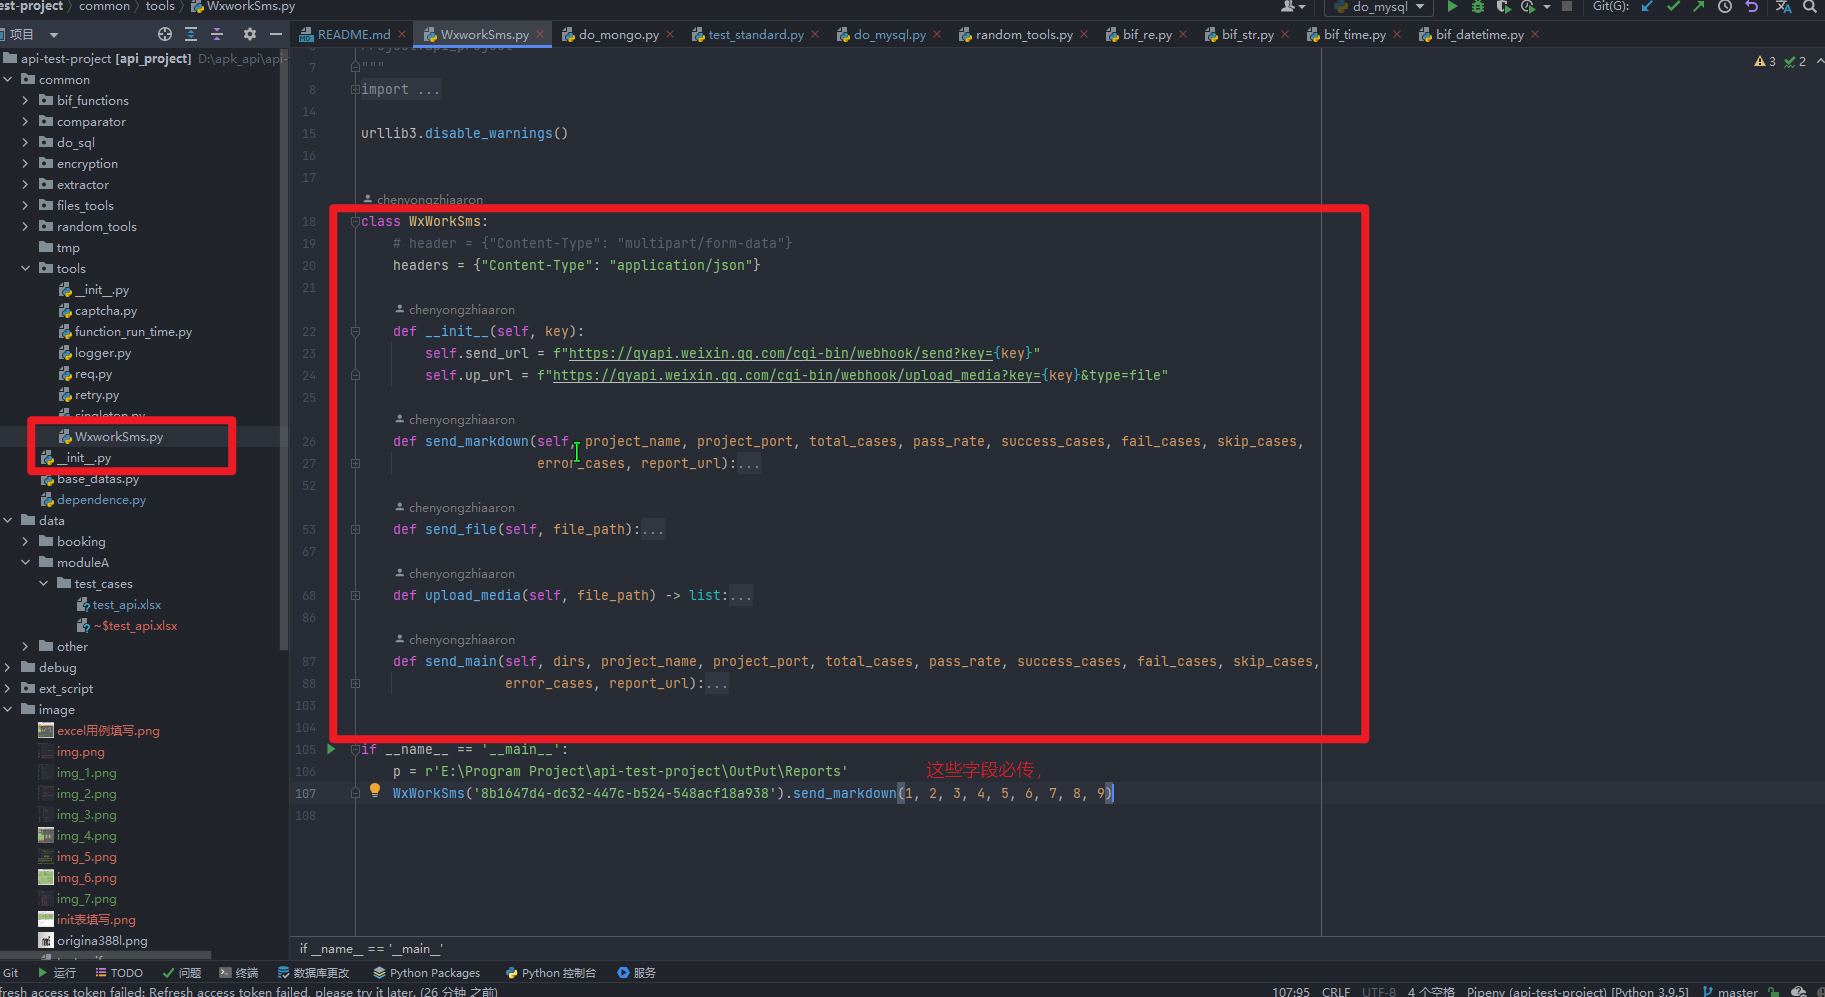Expand the bif_functions folder
Viewport: 1825px width, 997px height.
click(25, 100)
